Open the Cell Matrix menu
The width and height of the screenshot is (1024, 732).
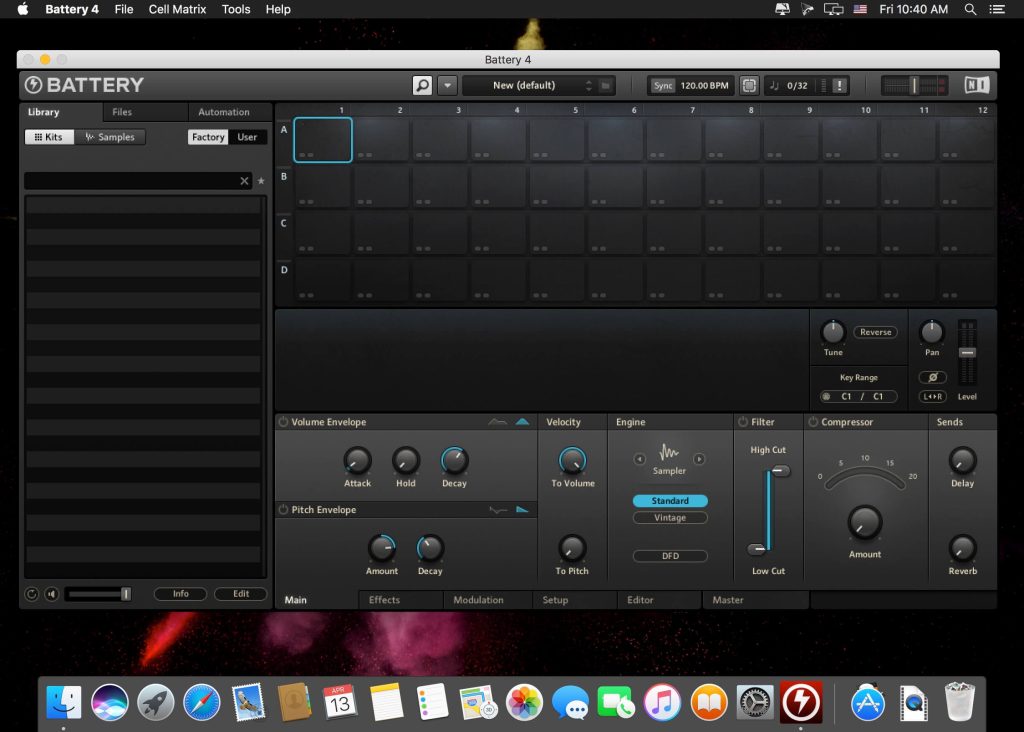tap(177, 9)
